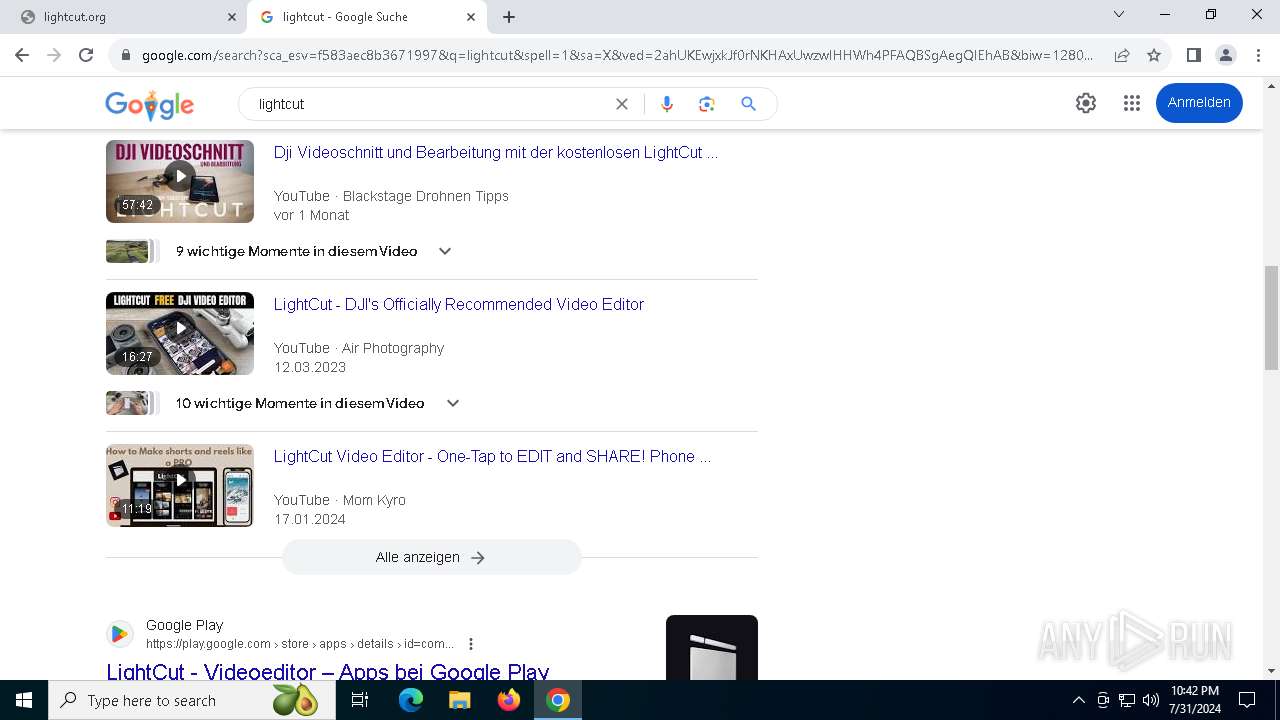
Task: Bookmark this page with the star icon
Action: click(1154, 55)
